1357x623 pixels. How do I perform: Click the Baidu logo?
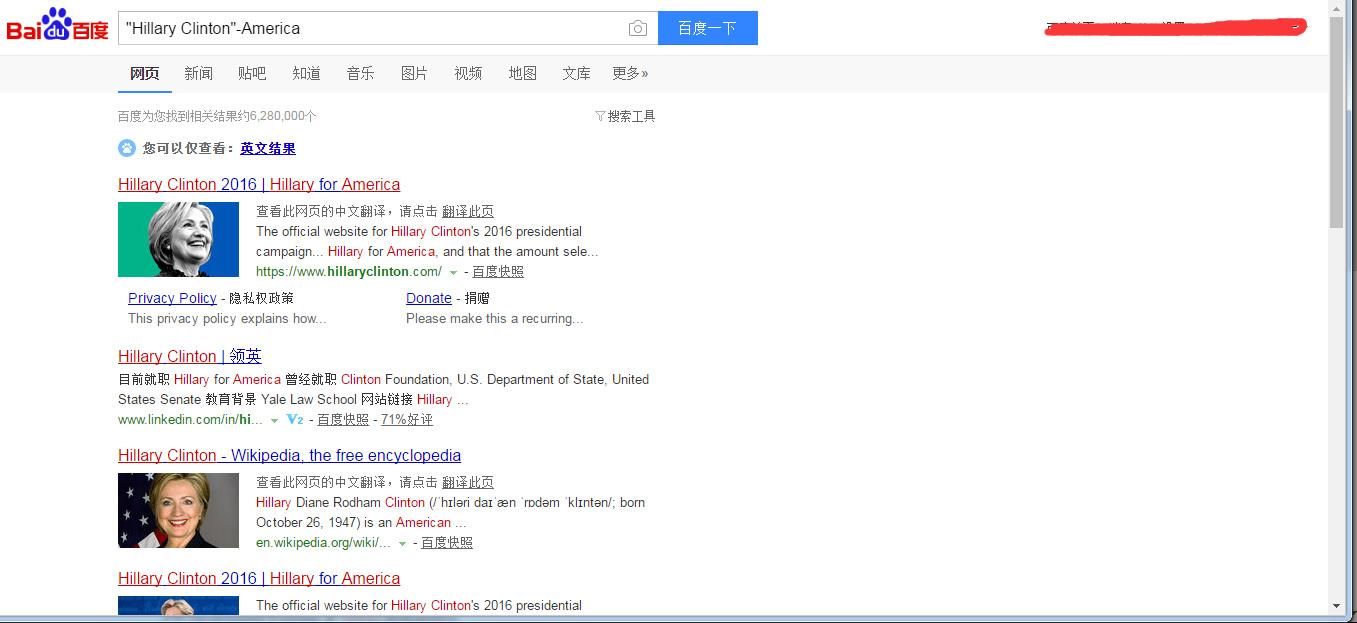(x=58, y=26)
